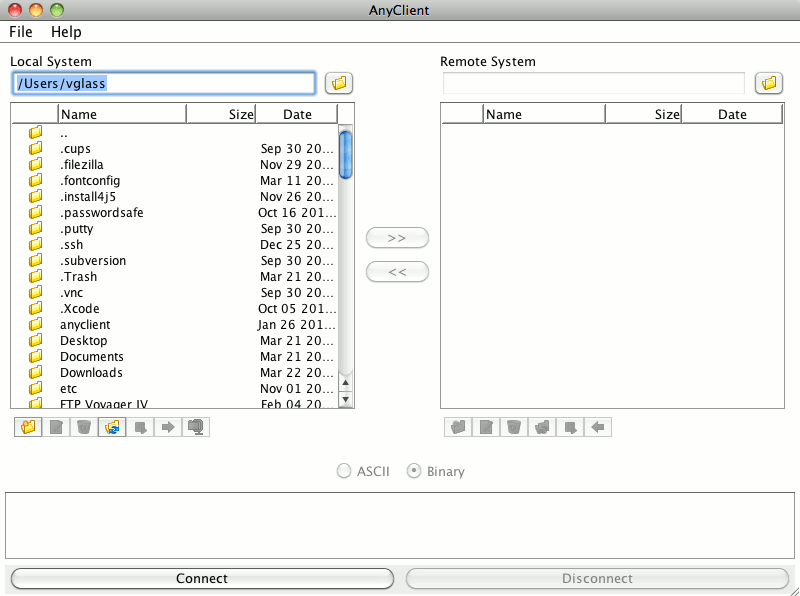
Task: Click the local computer monitor icon
Action: [x=196, y=427]
